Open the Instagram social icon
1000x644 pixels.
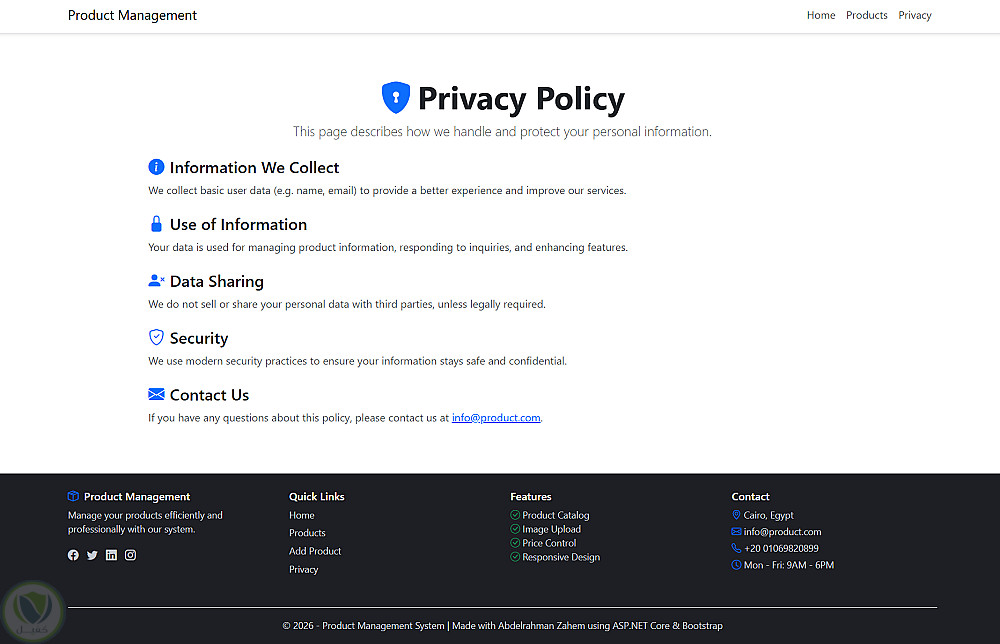point(130,555)
